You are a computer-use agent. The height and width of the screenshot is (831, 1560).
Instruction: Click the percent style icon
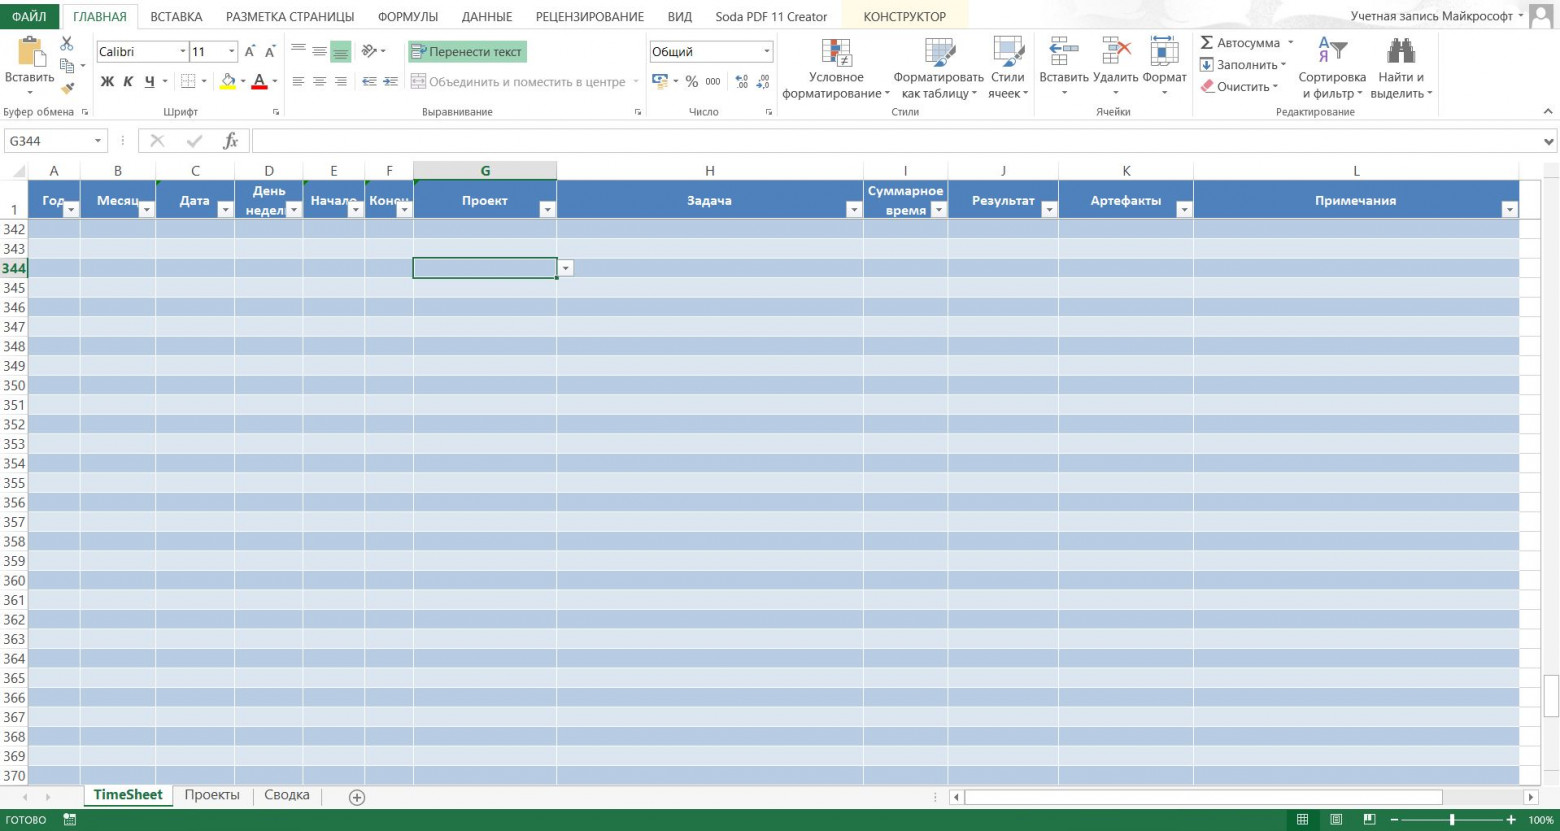click(691, 82)
